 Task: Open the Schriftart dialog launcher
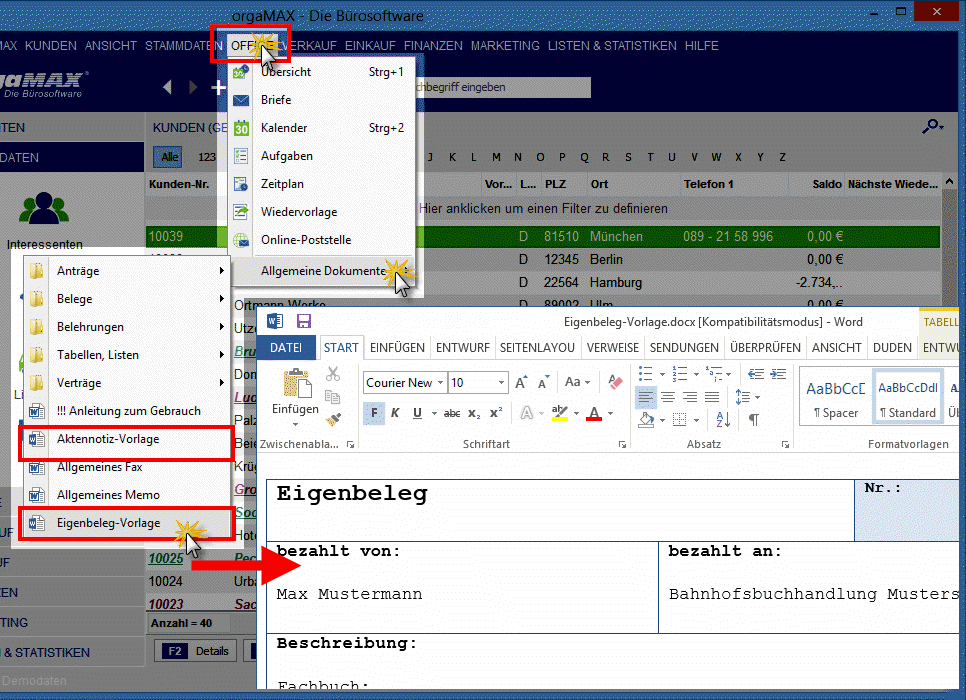pos(622,444)
